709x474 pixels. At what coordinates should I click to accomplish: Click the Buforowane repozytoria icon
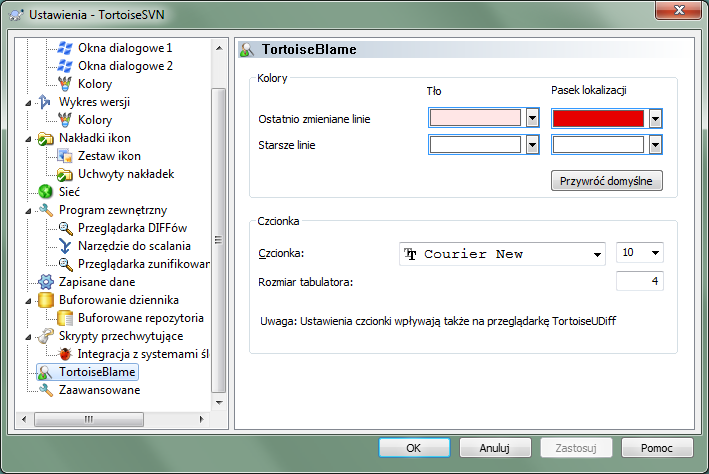[x=65, y=318]
